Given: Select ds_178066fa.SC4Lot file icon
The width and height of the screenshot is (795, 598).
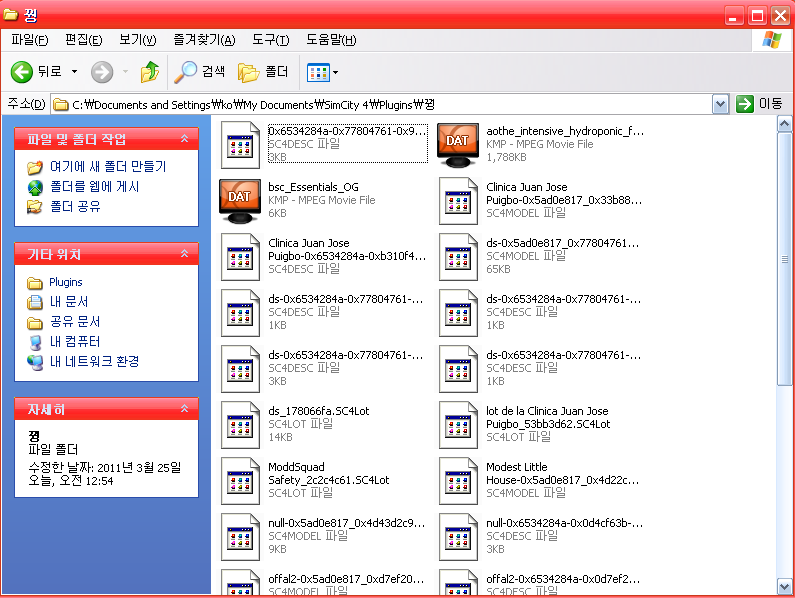Looking at the screenshot, I should click(x=240, y=425).
